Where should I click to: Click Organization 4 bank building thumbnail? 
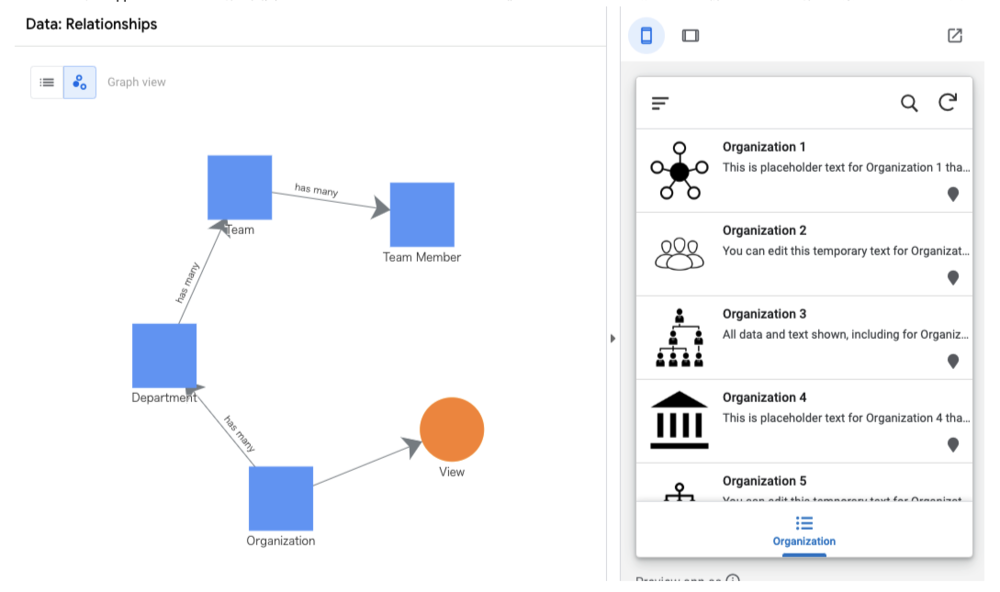(679, 420)
